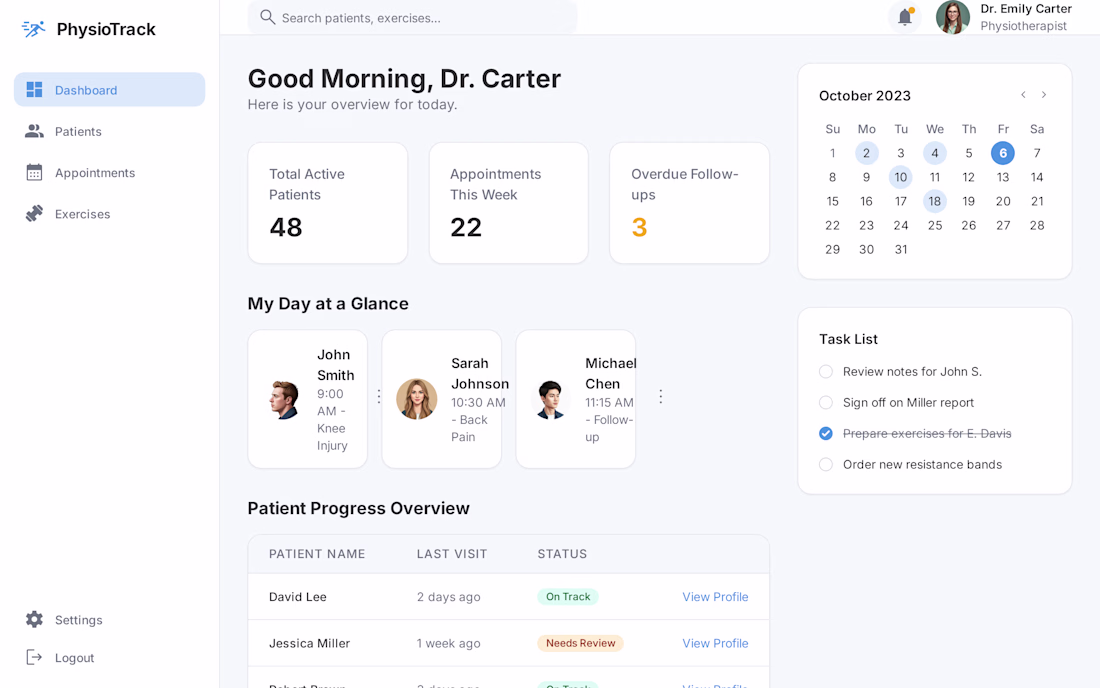Open the Appointments This Week card
1100x688 pixels.
click(x=509, y=203)
